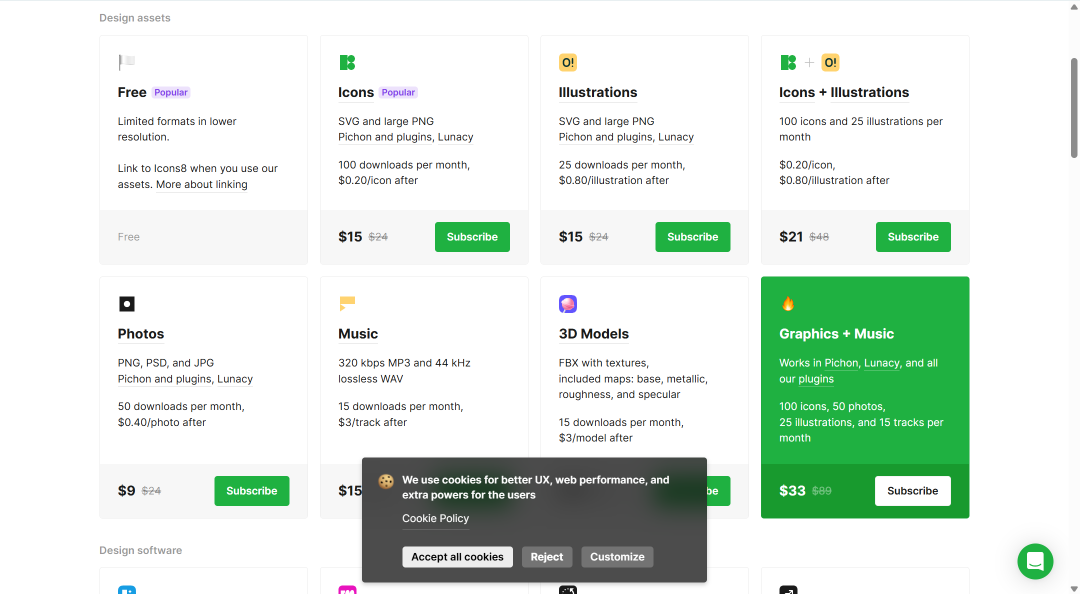Follow Lunacy link on Graphics + Music card
The width and height of the screenshot is (1080, 594).
(x=882, y=363)
